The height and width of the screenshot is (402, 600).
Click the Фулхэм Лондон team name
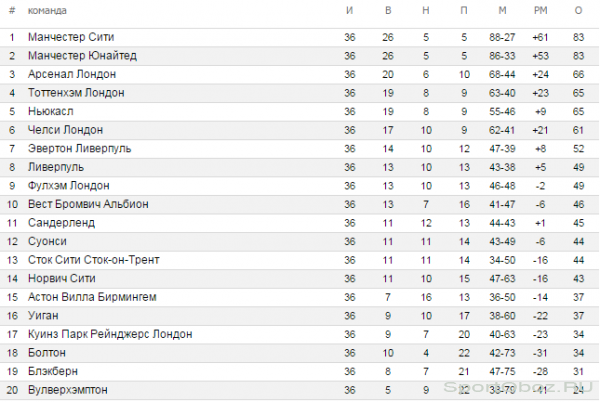[68, 186]
